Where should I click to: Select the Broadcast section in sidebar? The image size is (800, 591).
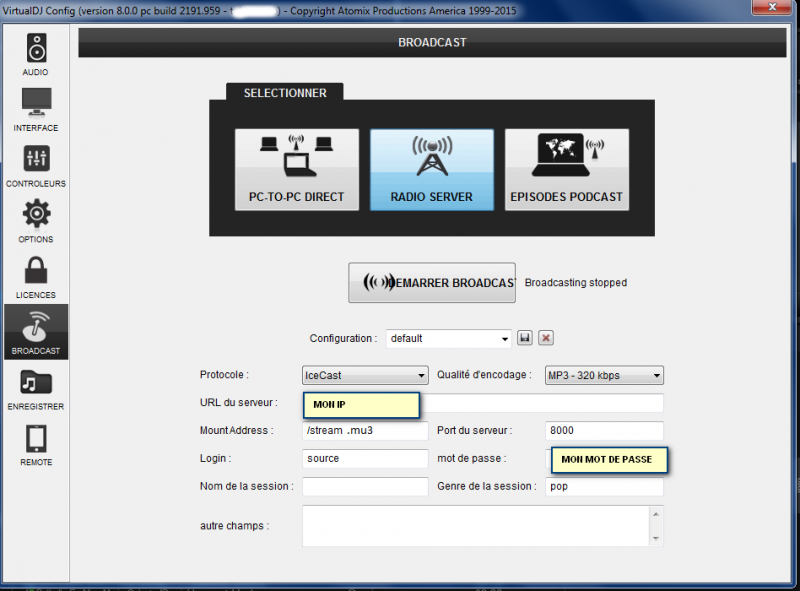point(36,332)
